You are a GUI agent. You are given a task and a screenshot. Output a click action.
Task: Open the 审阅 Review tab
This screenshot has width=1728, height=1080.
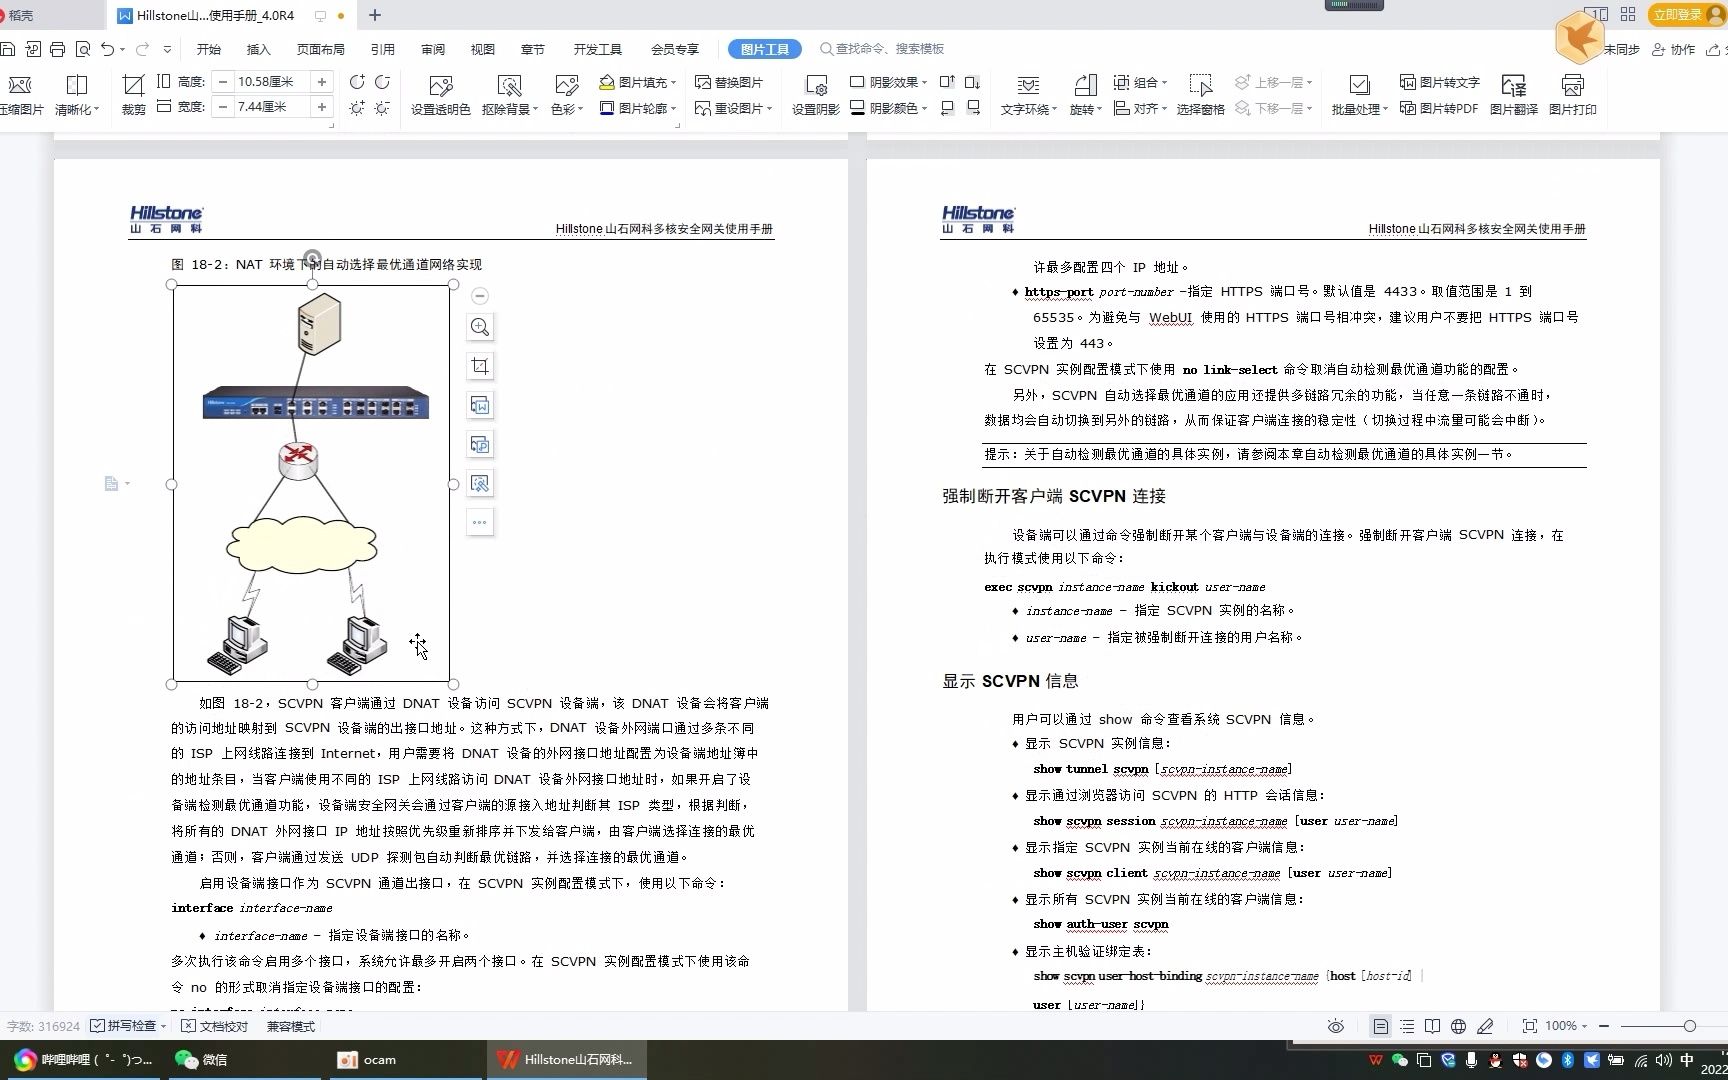tap(432, 49)
